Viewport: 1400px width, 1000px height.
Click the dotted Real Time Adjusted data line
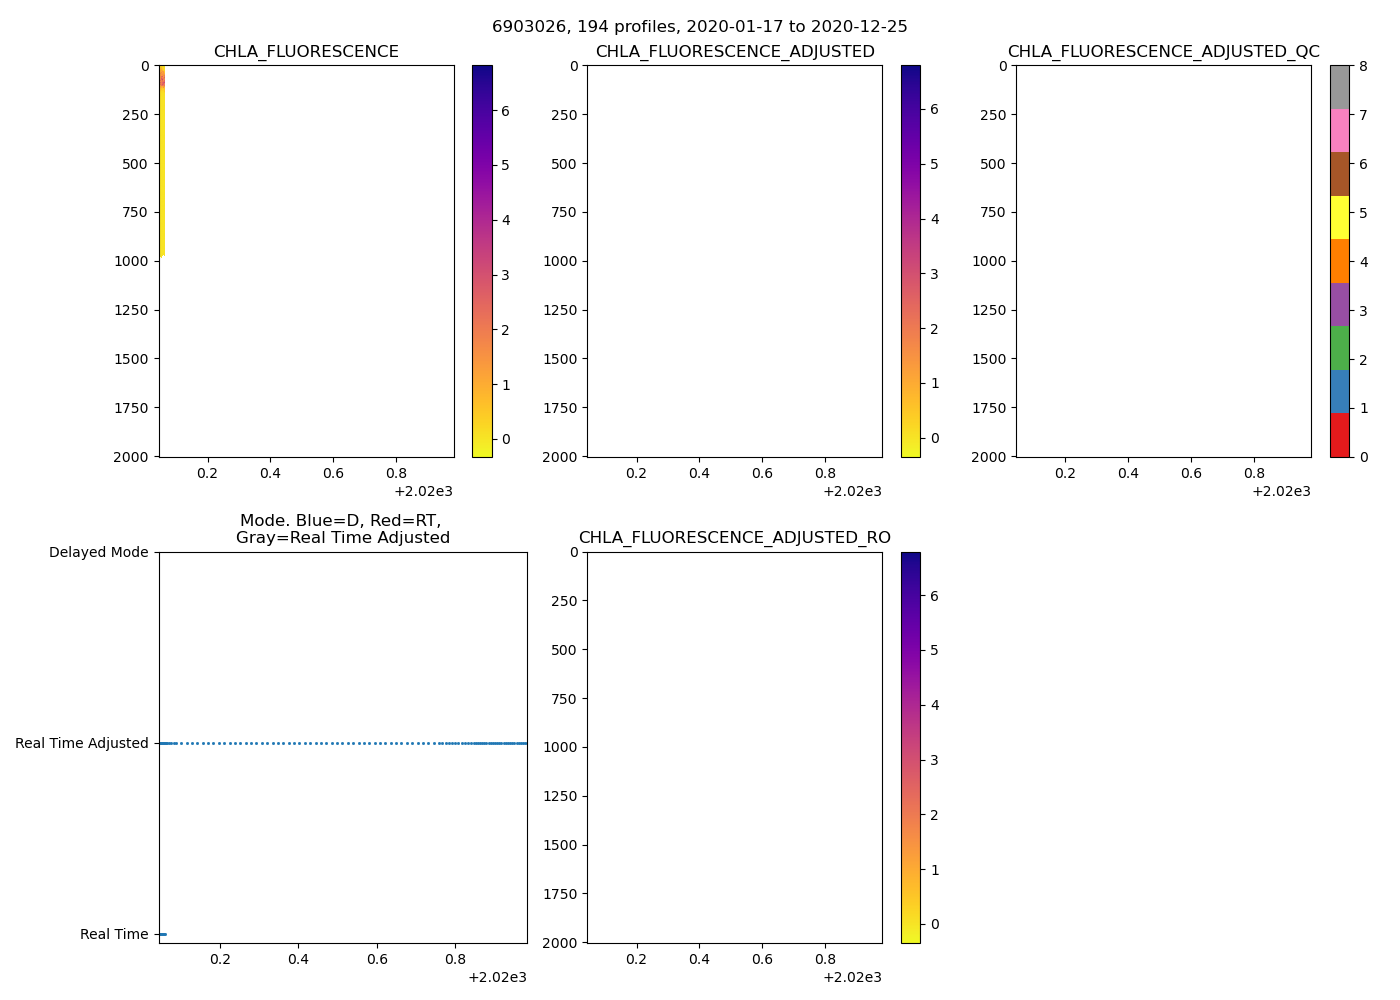(x=340, y=743)
